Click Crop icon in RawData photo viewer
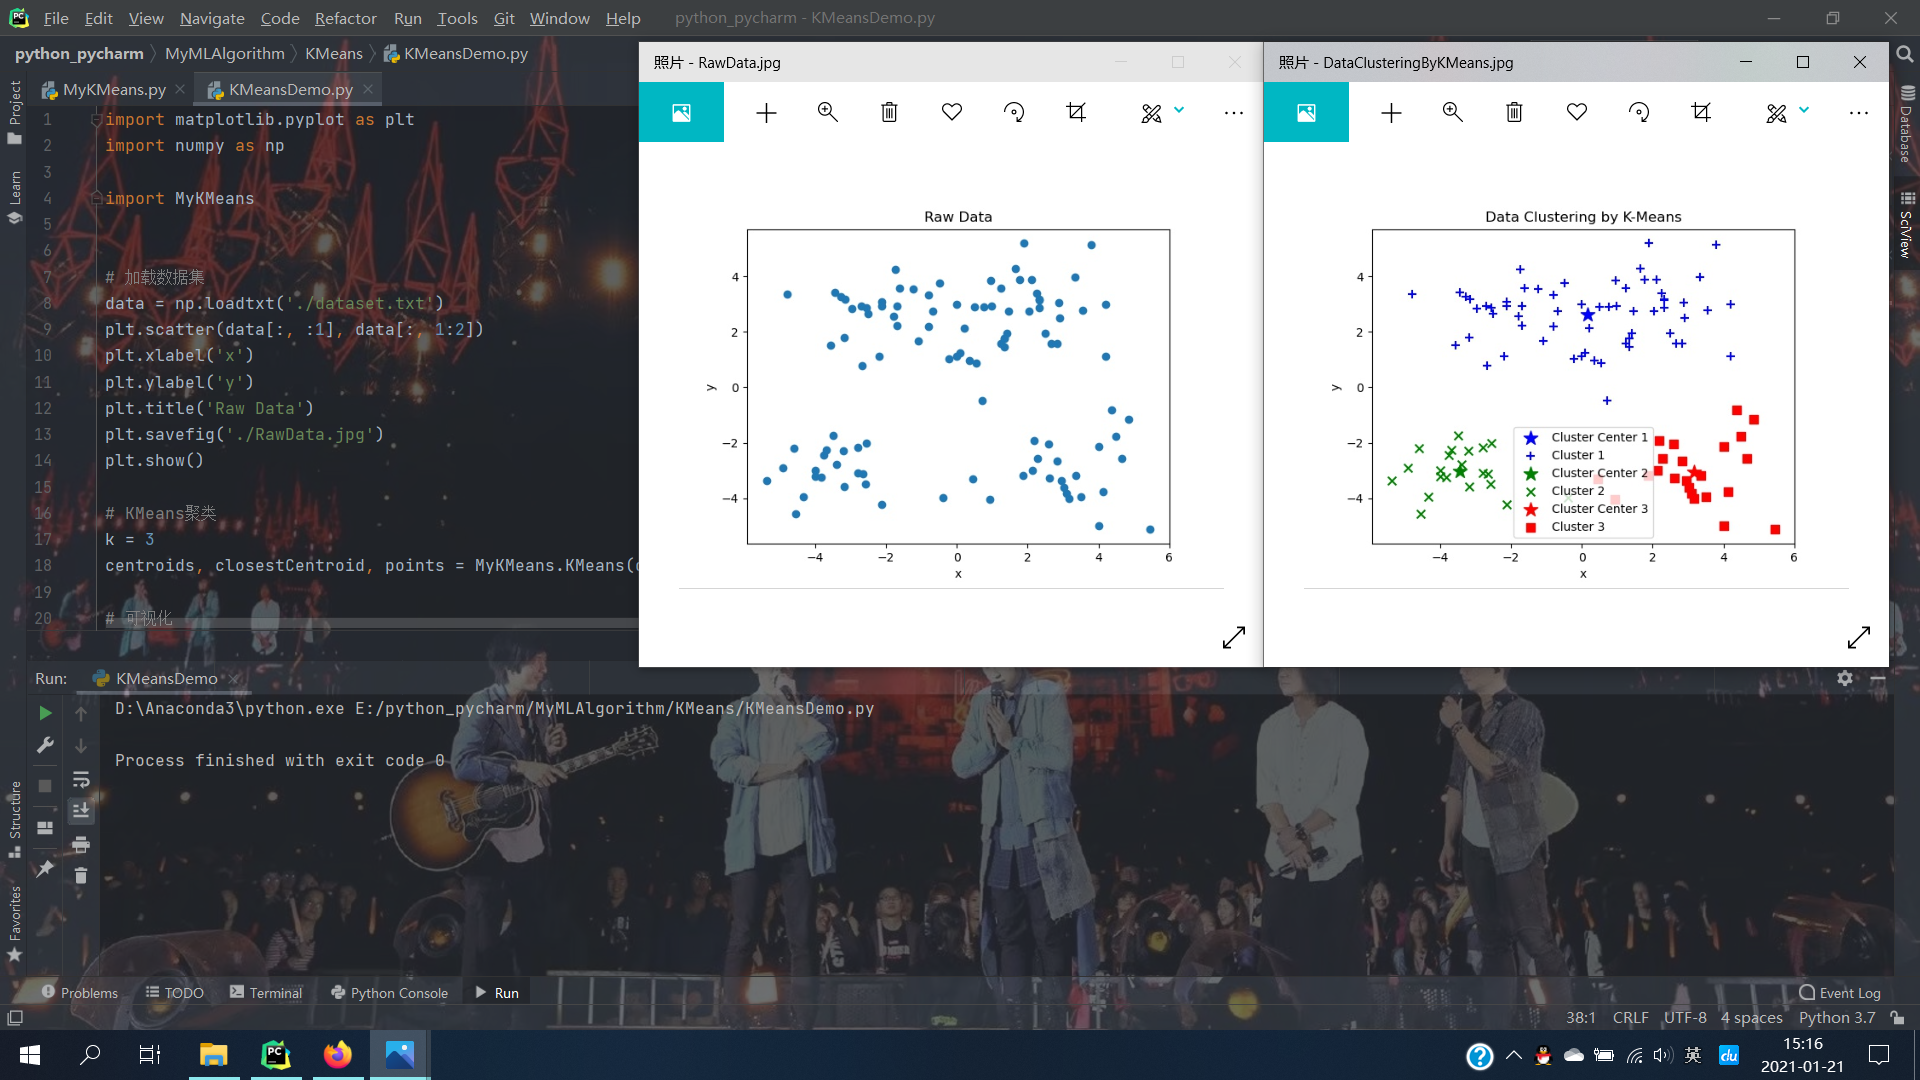 [x=1076, y=112]
